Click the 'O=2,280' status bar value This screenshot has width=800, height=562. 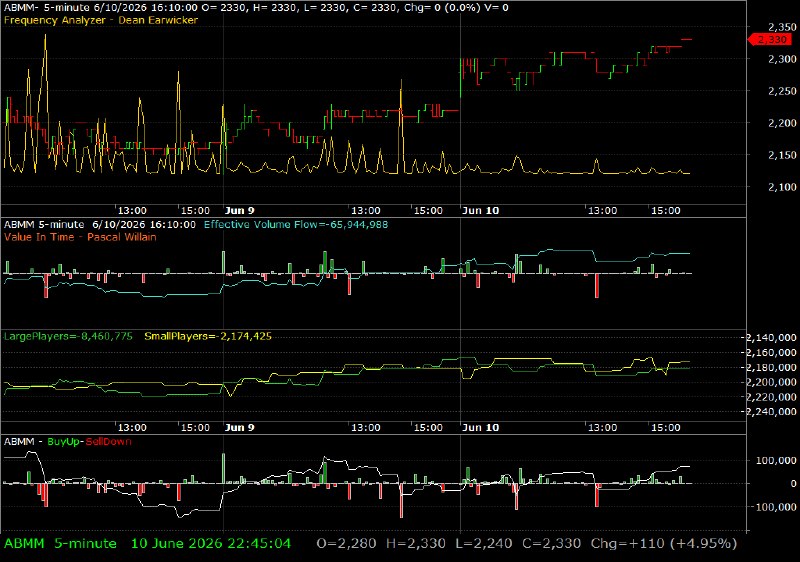[x=346, y=544]
